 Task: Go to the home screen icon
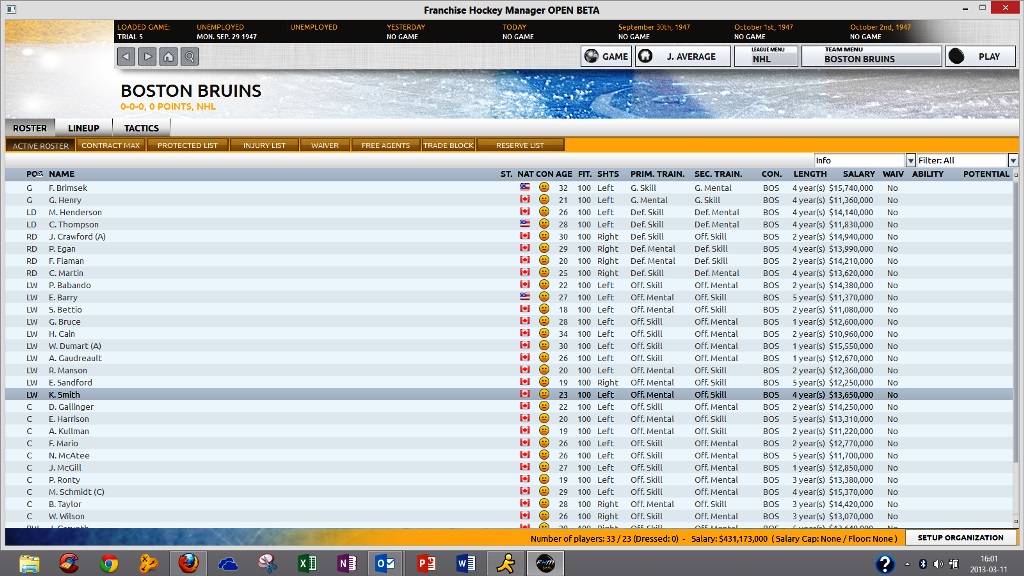[168, 56]
